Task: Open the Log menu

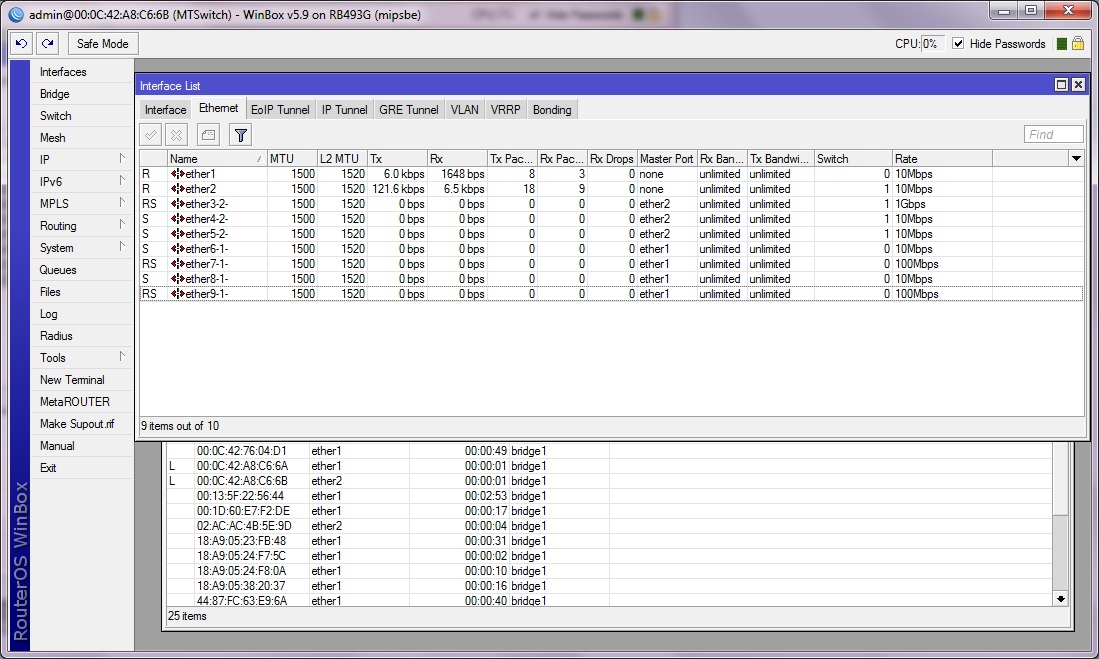Action: tap(81, 313)
